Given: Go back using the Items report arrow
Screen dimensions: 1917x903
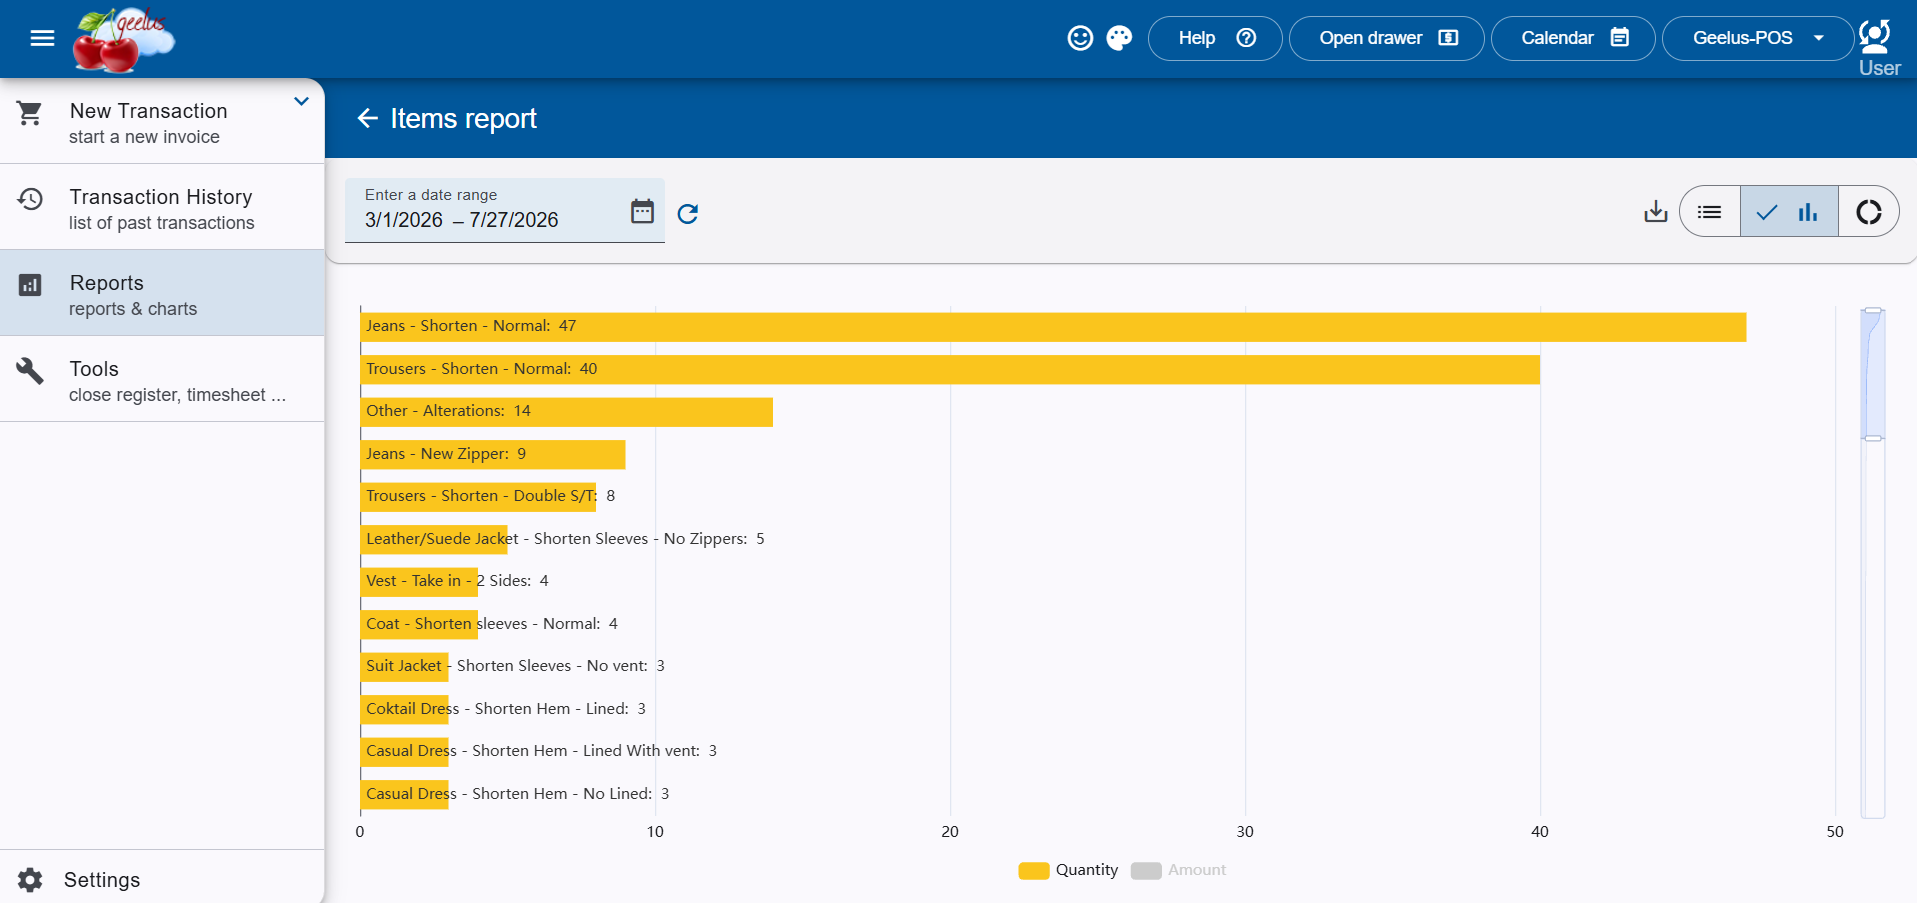Looking at the screenshot, I should (x=368, y=118).
